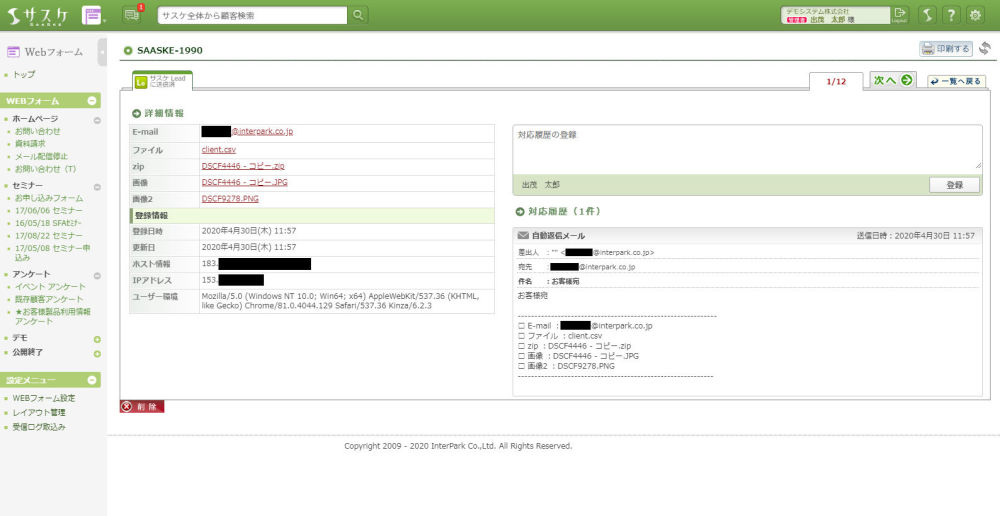The height and width of the screenshot is (516, 1000).
Task: Open the Web form module switcher icon
Action: pos(92,15)
